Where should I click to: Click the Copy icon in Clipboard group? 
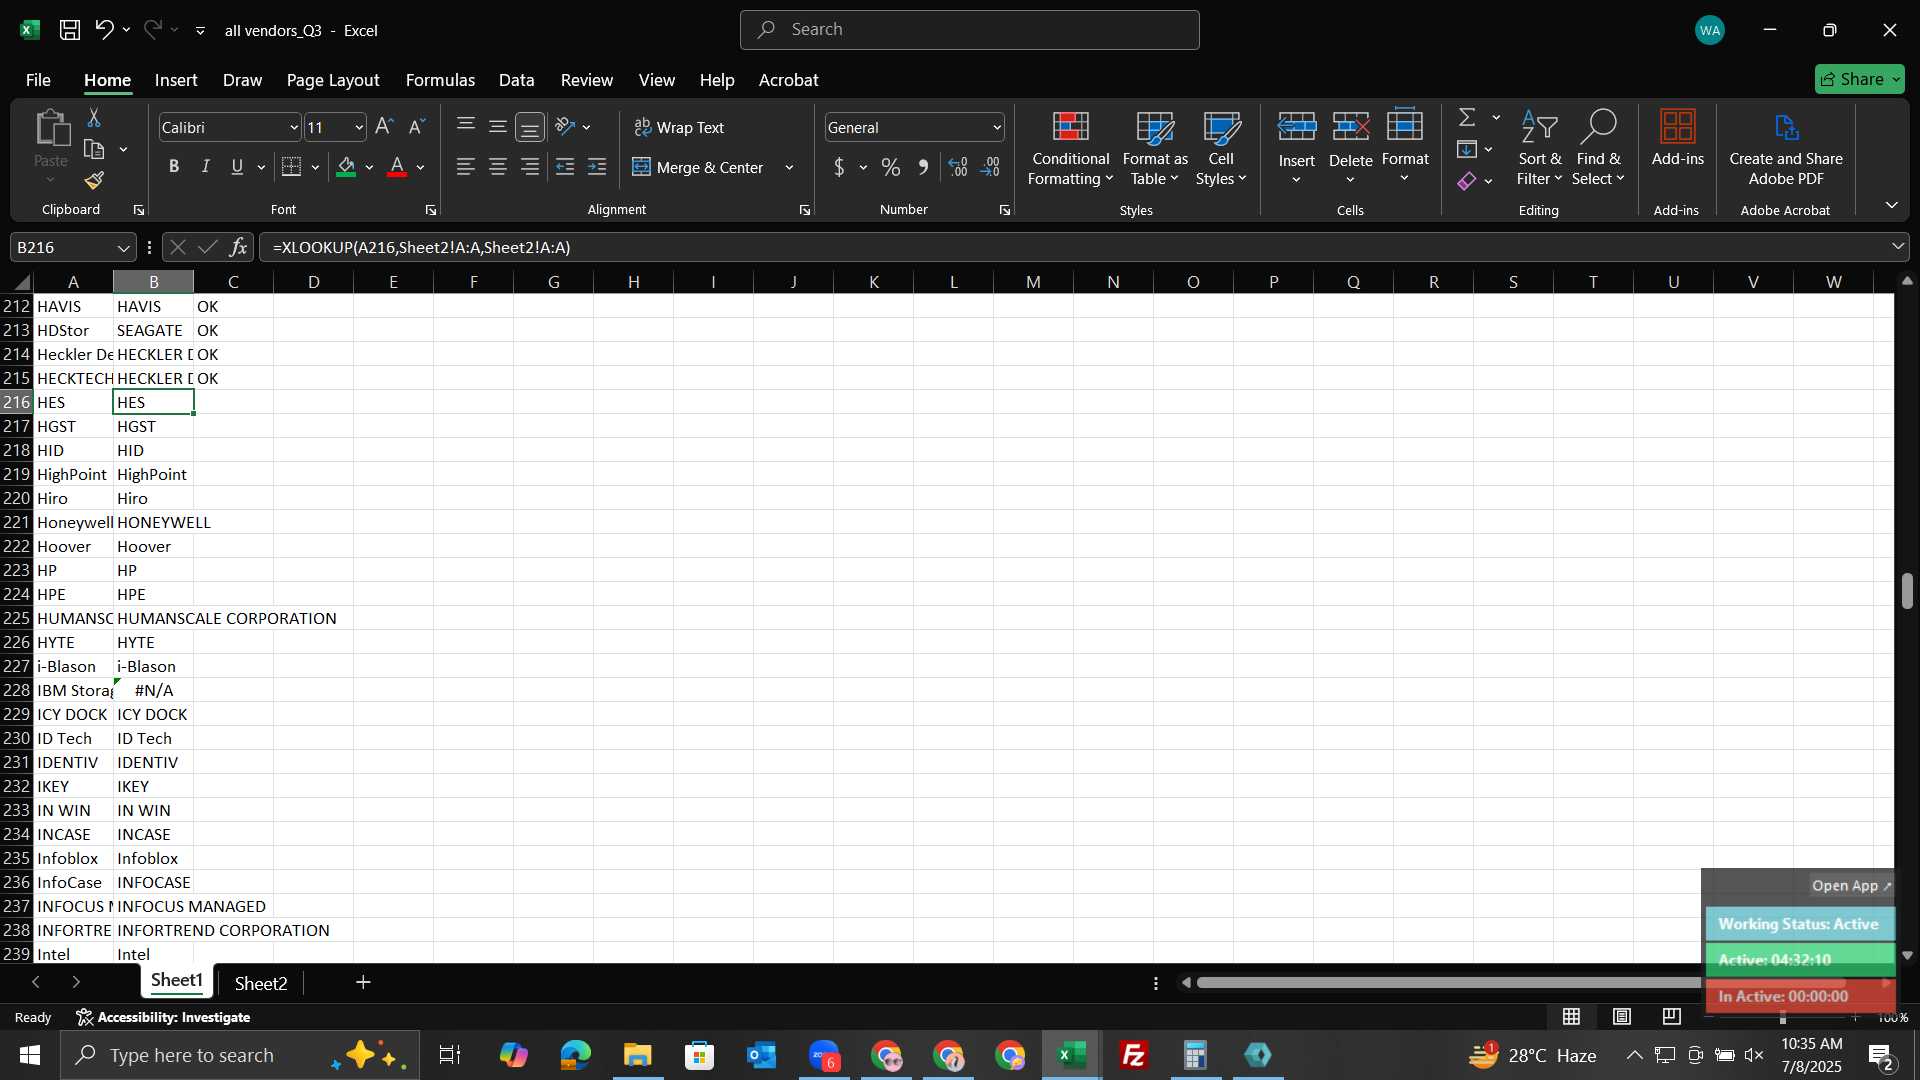(x=94, y=150)
